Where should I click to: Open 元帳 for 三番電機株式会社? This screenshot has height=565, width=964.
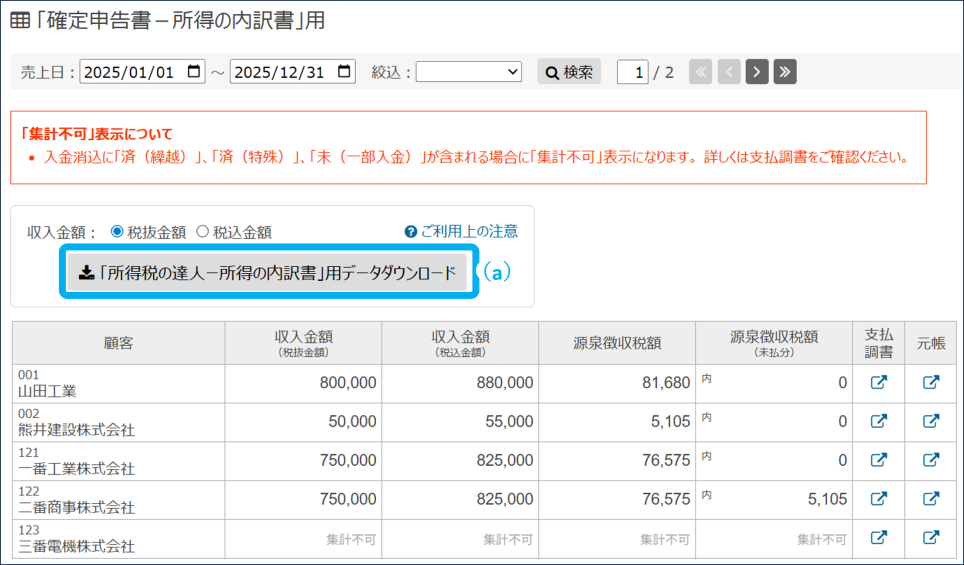coord(930,538)
